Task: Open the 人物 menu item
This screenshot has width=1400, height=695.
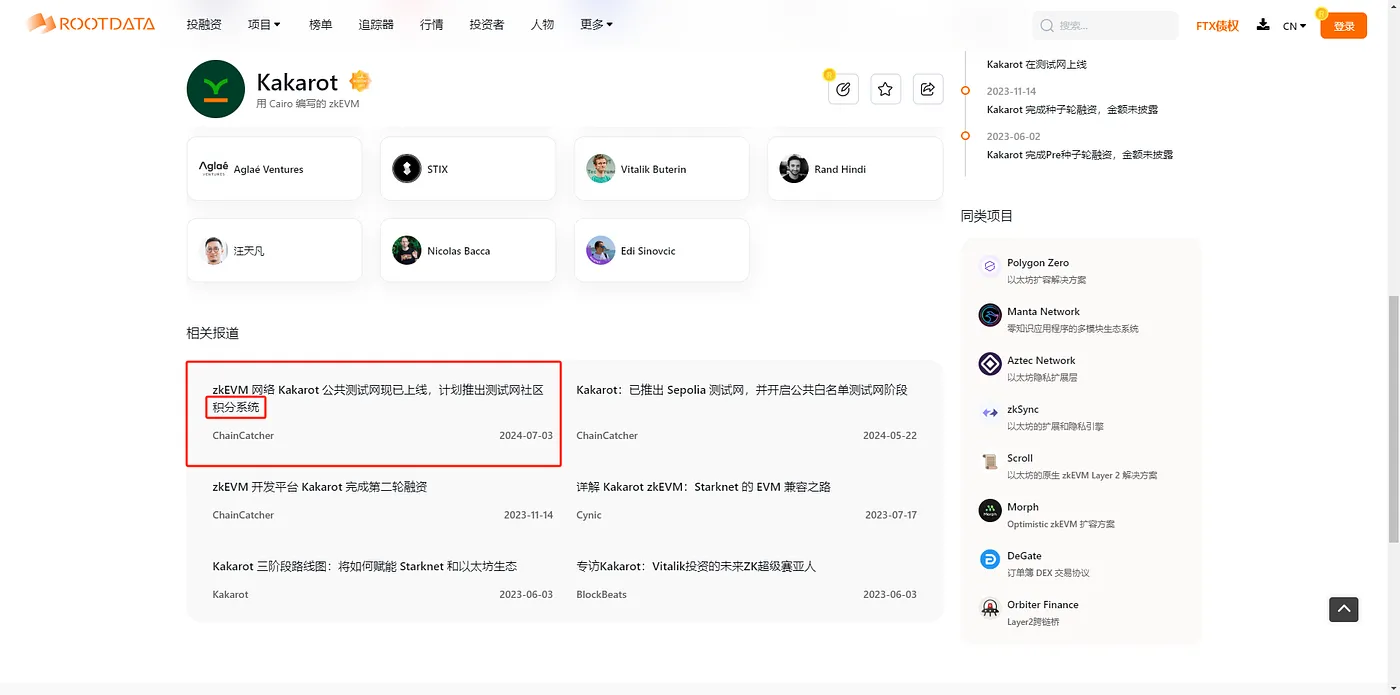Action: coord(542,25)
